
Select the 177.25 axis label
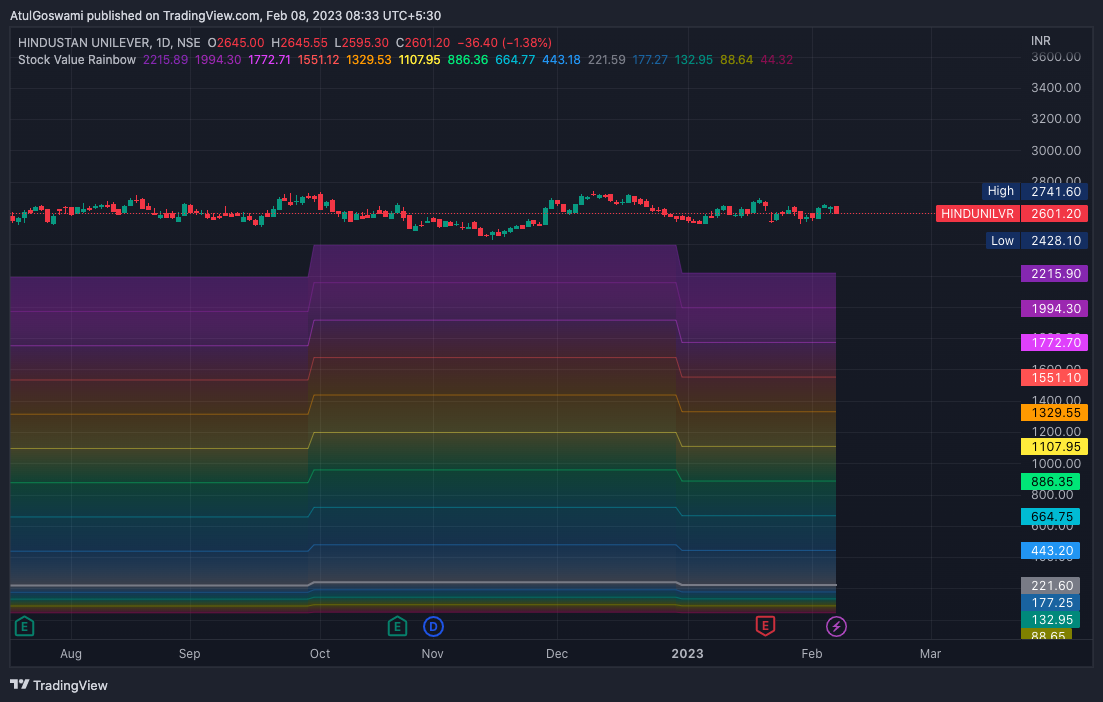click(x=1050, y=603)
